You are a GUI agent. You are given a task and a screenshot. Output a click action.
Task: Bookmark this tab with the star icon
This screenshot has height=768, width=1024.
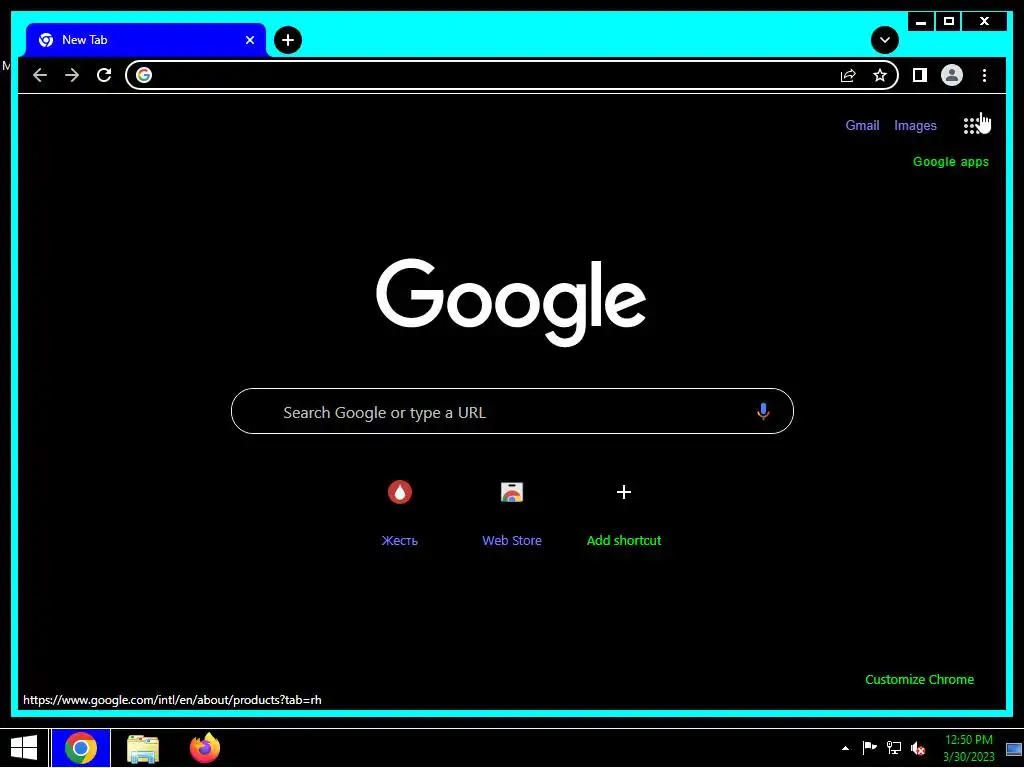[880, 75]
